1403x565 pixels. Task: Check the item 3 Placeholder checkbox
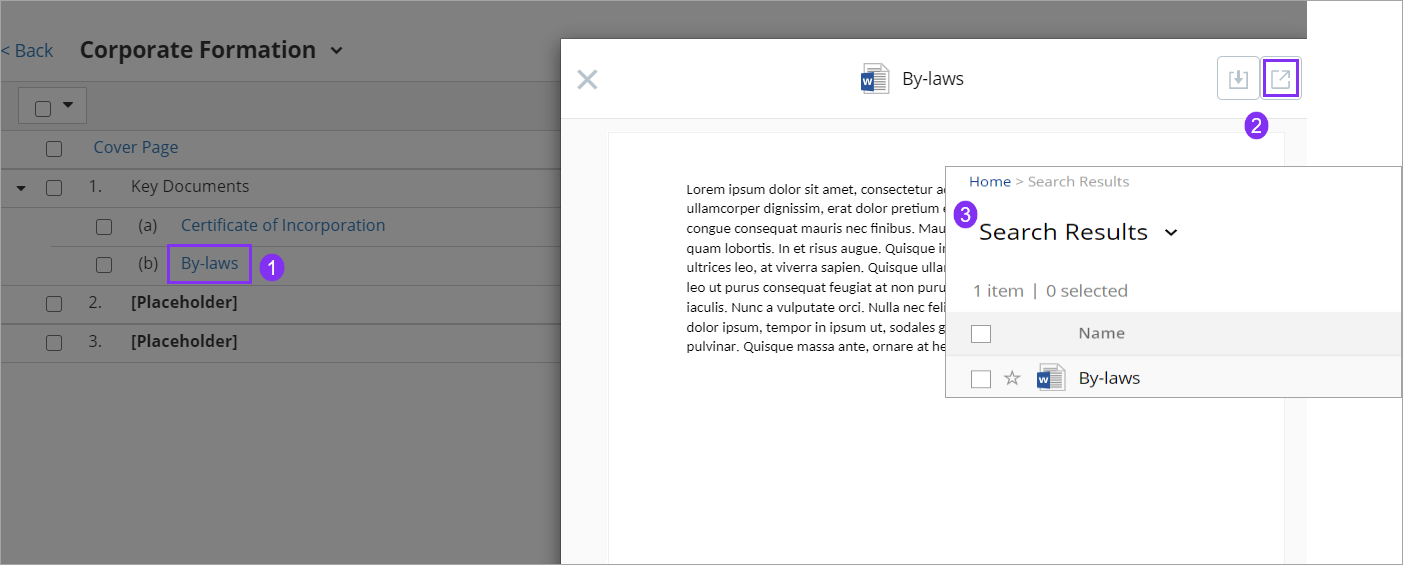coord(54,342)
